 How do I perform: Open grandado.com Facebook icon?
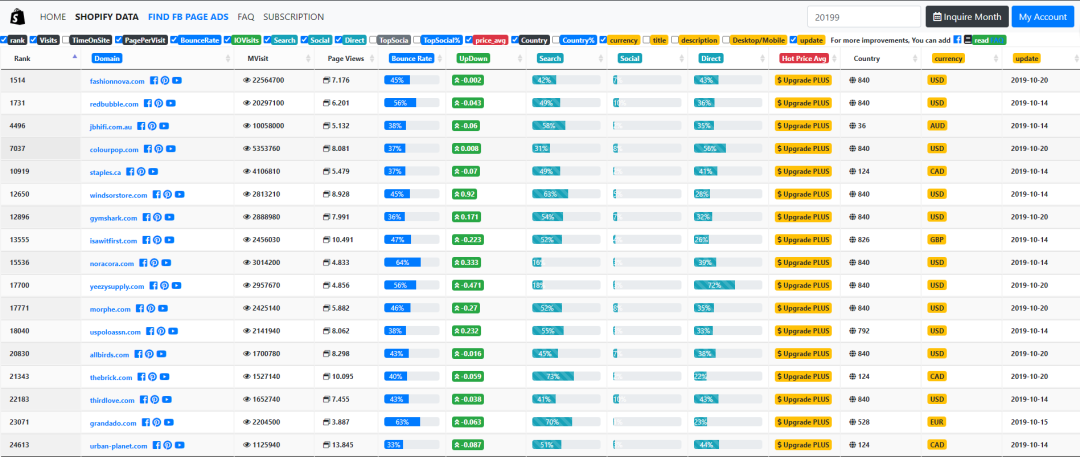[x=145, y=423]
